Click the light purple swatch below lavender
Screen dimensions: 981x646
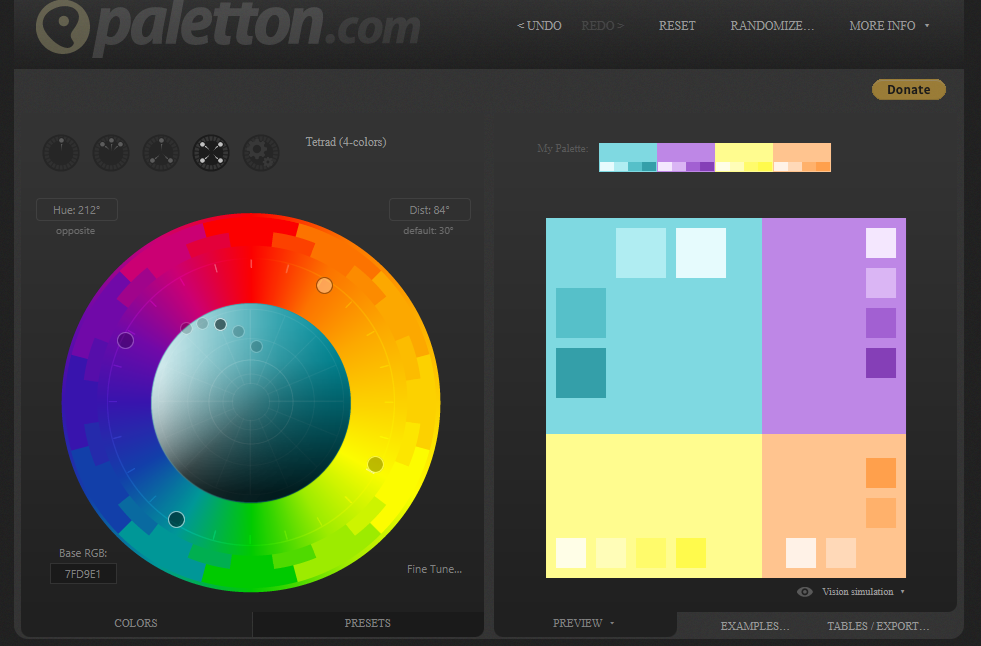[881, 283]
